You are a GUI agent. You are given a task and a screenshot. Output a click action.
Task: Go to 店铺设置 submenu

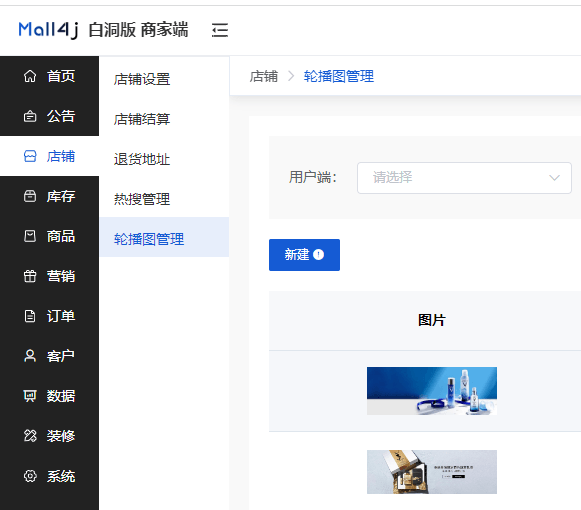tap(164, 79)
